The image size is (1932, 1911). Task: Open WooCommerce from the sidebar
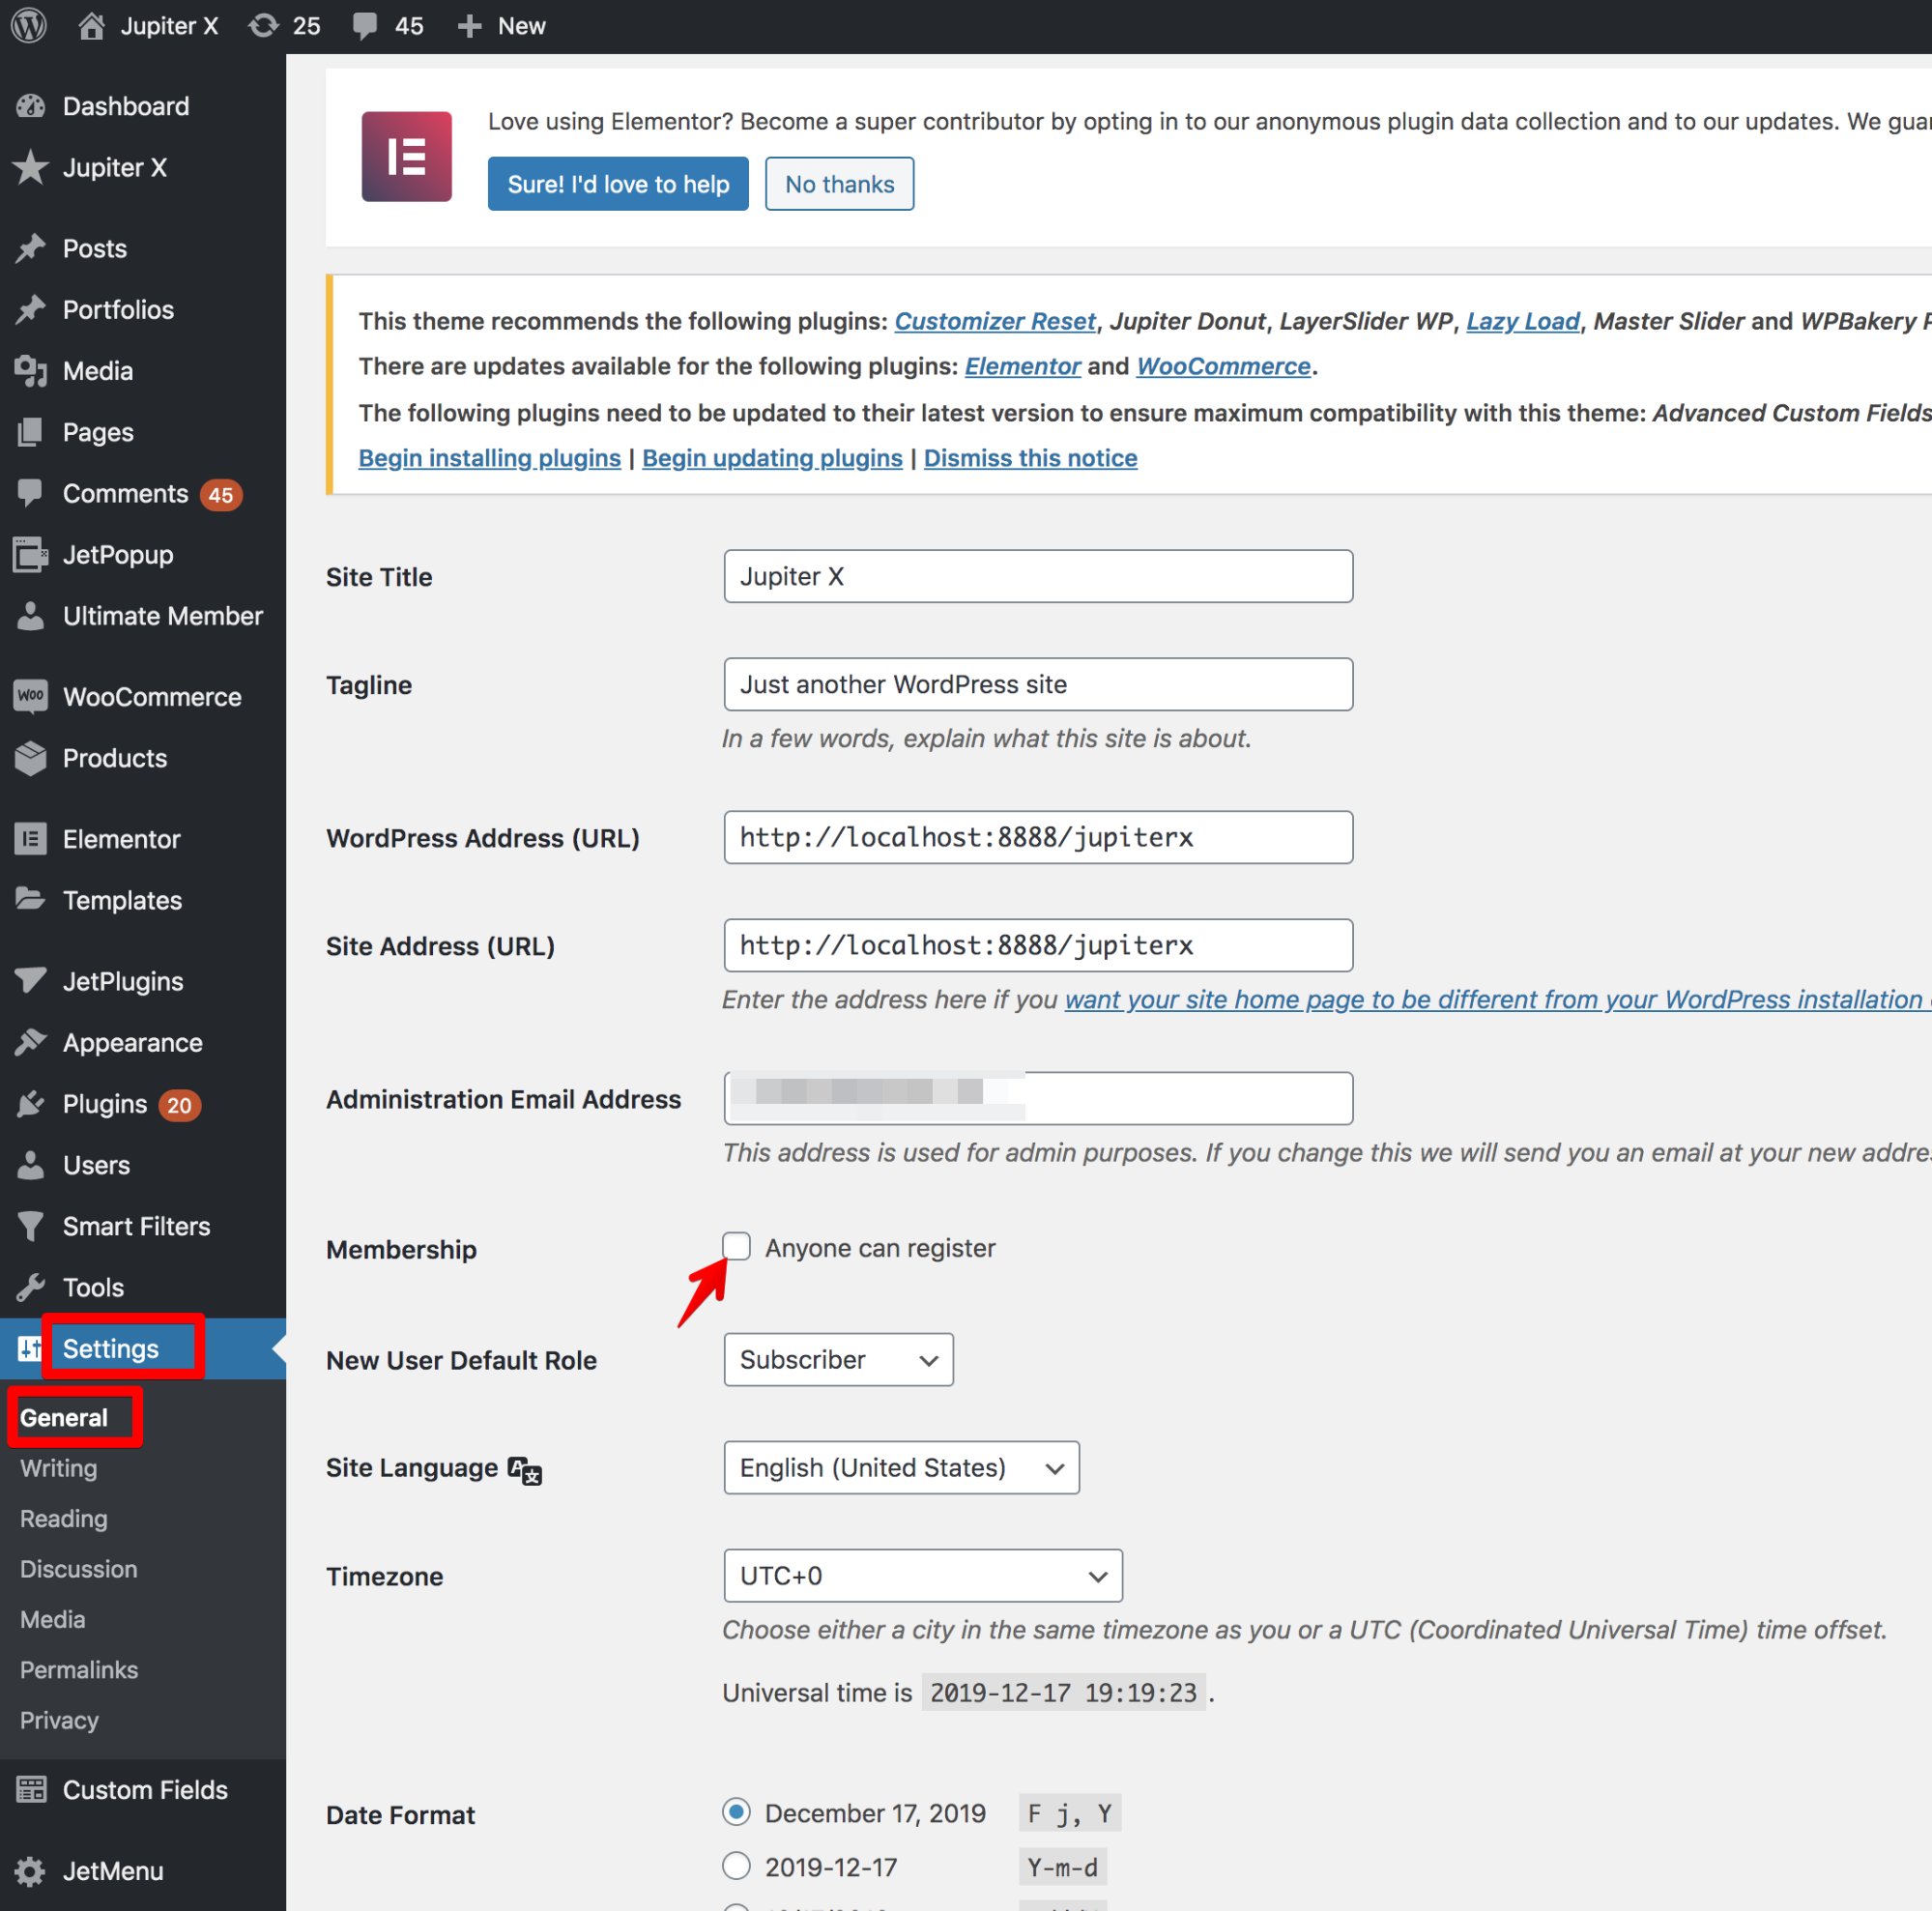[x=151, y=696]
